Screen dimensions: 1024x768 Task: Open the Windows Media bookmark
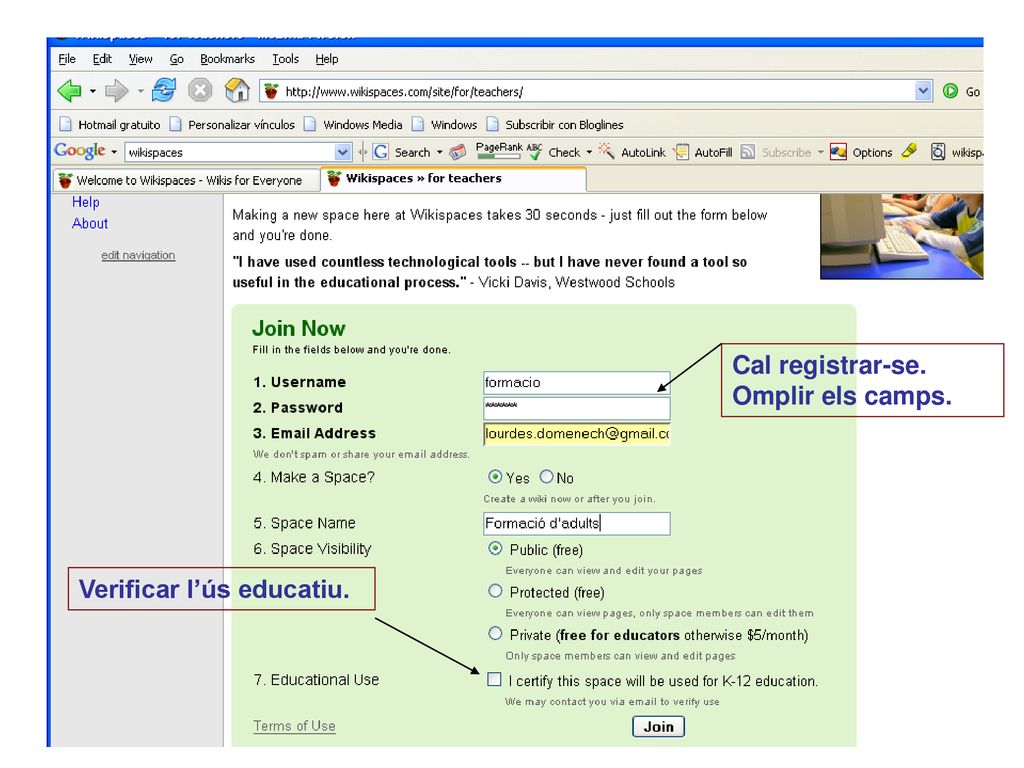tap(353, 124)
